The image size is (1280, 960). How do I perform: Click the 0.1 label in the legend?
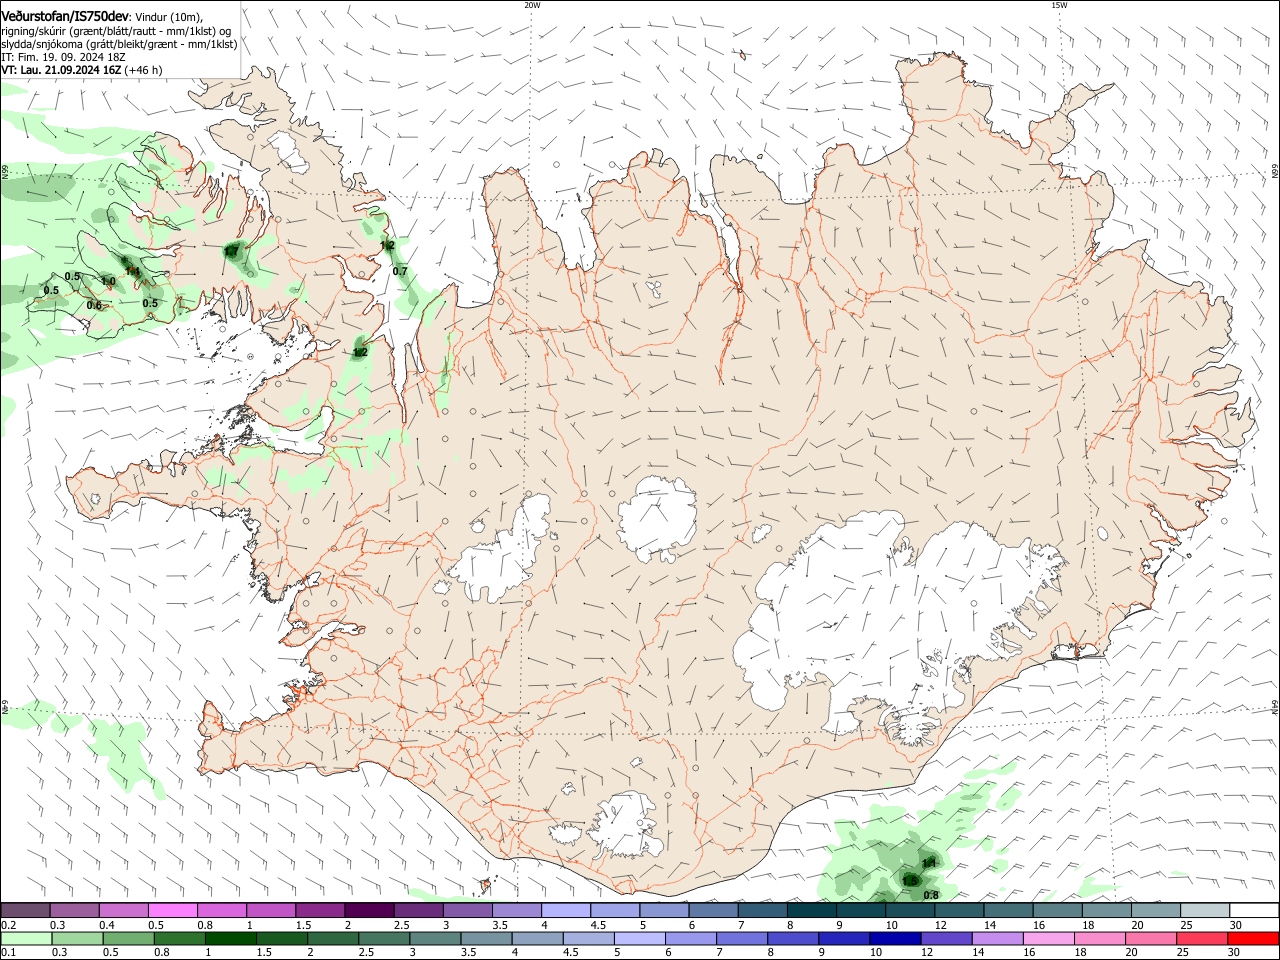[x=8, y=951]
